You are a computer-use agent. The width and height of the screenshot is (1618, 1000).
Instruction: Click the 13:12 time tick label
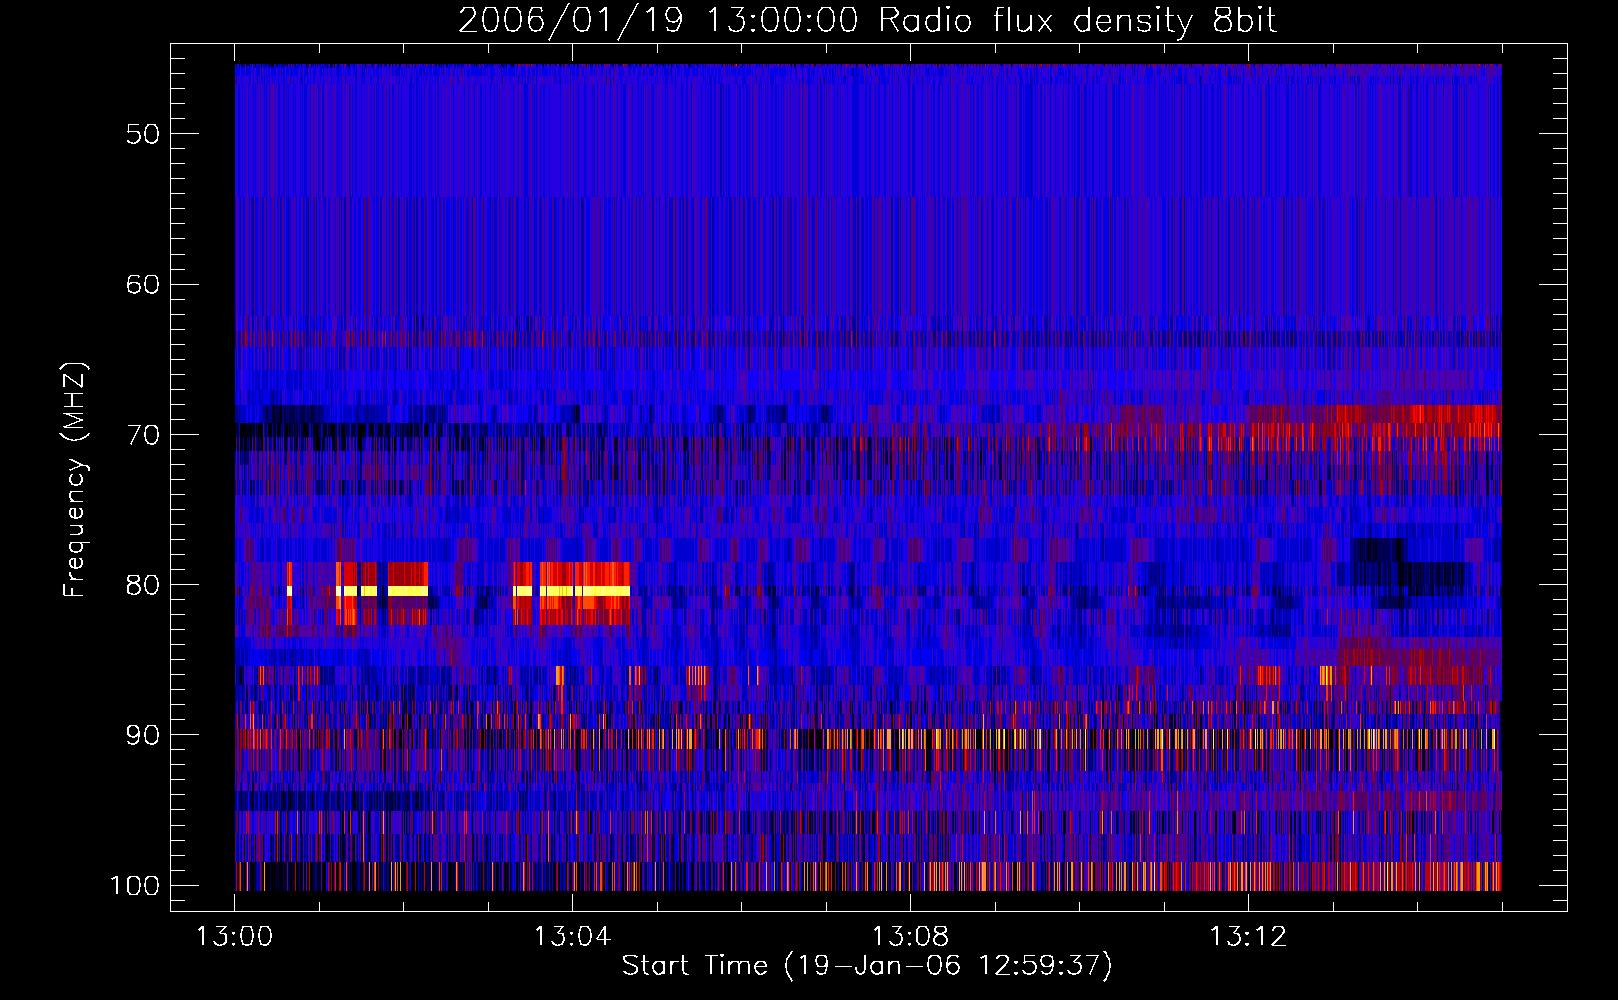point(1248,937)
